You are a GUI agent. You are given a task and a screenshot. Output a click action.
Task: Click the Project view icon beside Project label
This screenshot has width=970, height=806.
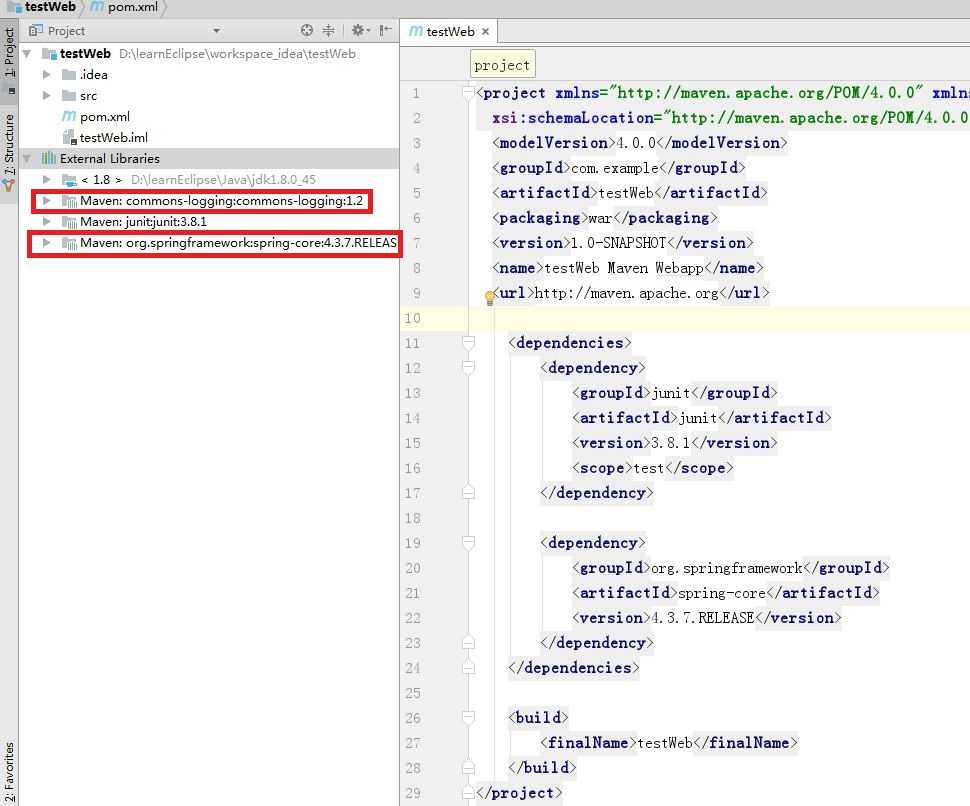36,30
